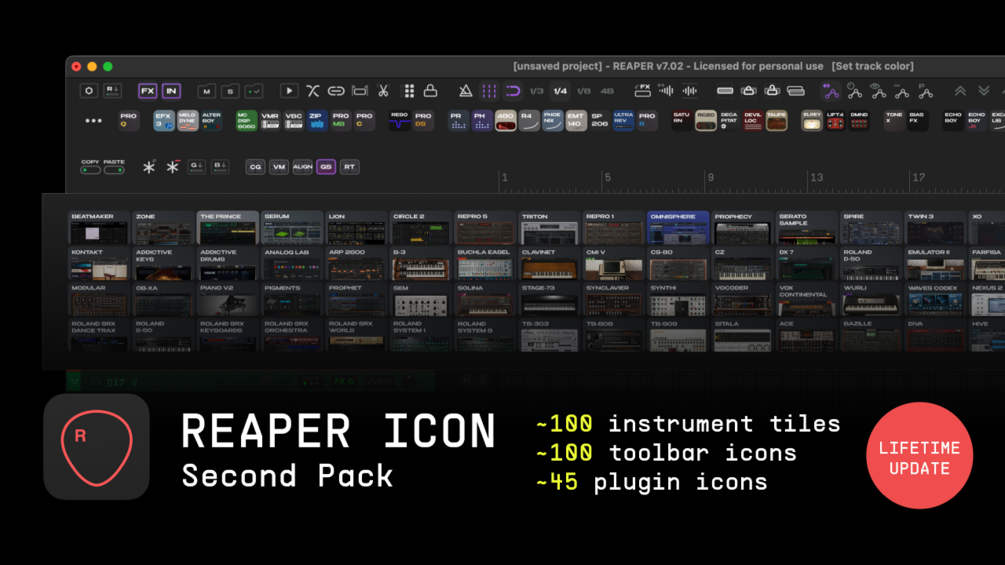Click the highlighted GS button
The image size is (1005, 565).
[326, 167]
